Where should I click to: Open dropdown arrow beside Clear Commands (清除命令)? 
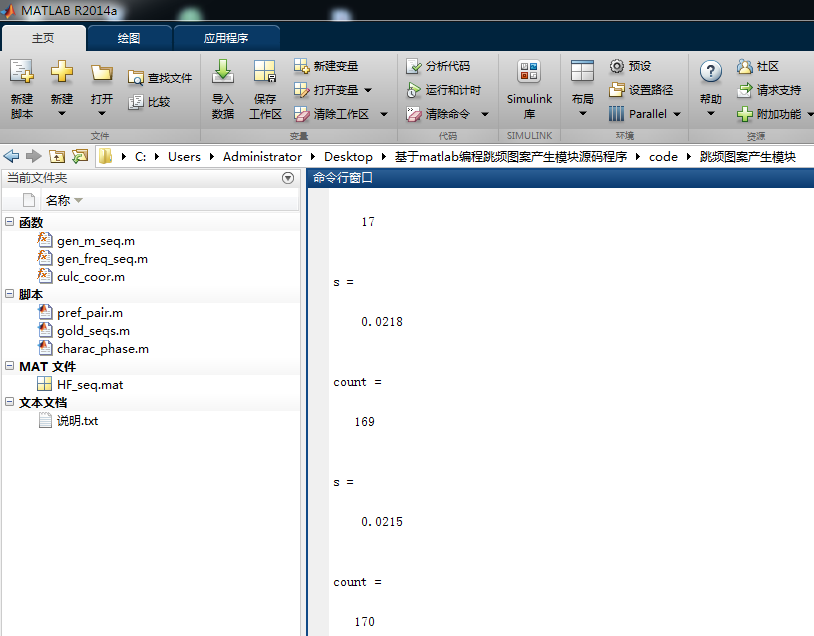pyautogui.click(x=484, y=114)
